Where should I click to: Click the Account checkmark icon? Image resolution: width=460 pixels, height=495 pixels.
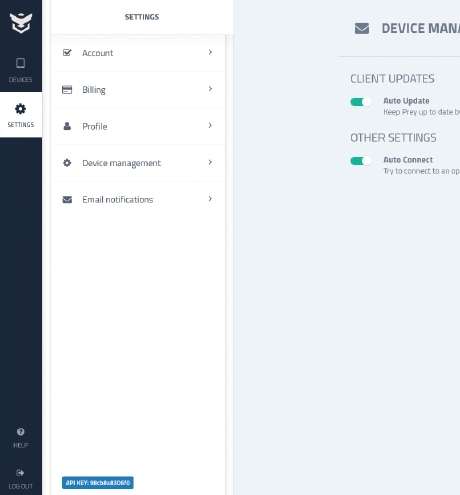[67, 53]
